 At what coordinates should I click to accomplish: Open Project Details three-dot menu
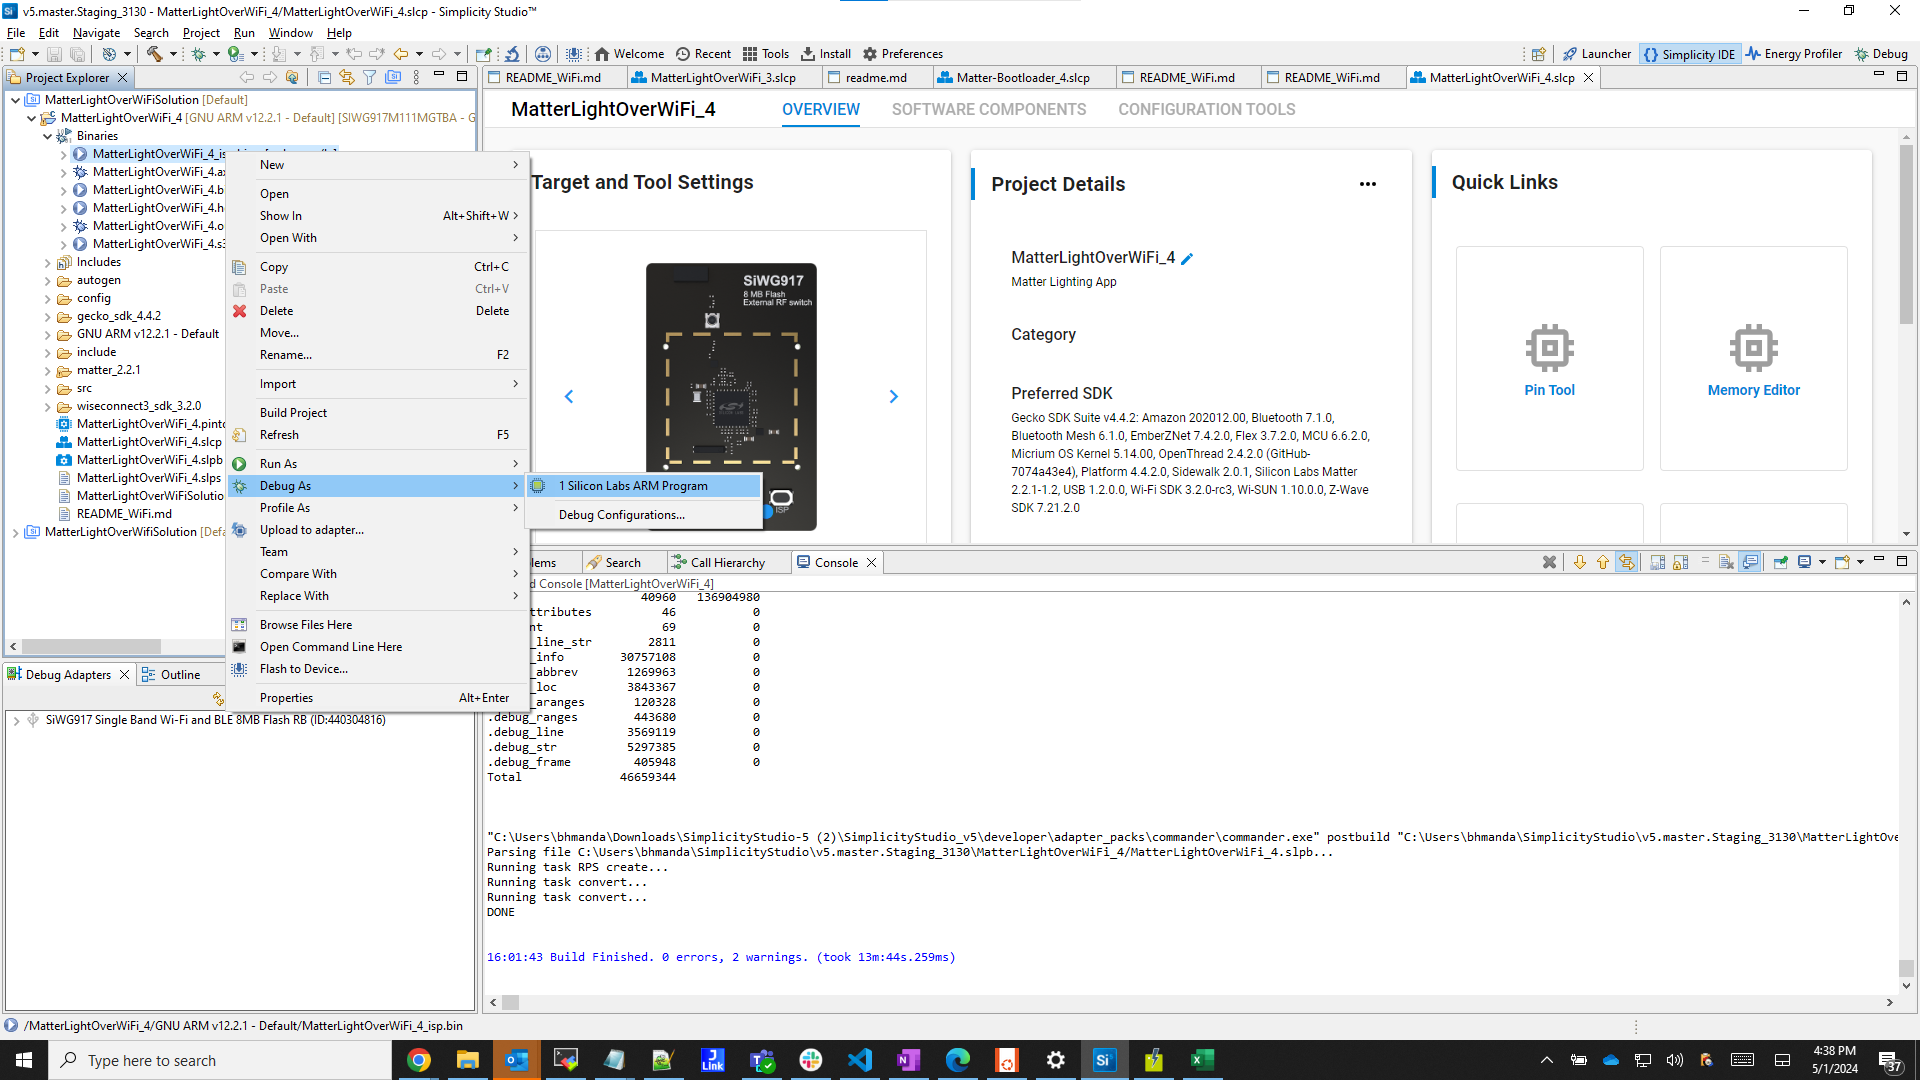(1368, 184)
